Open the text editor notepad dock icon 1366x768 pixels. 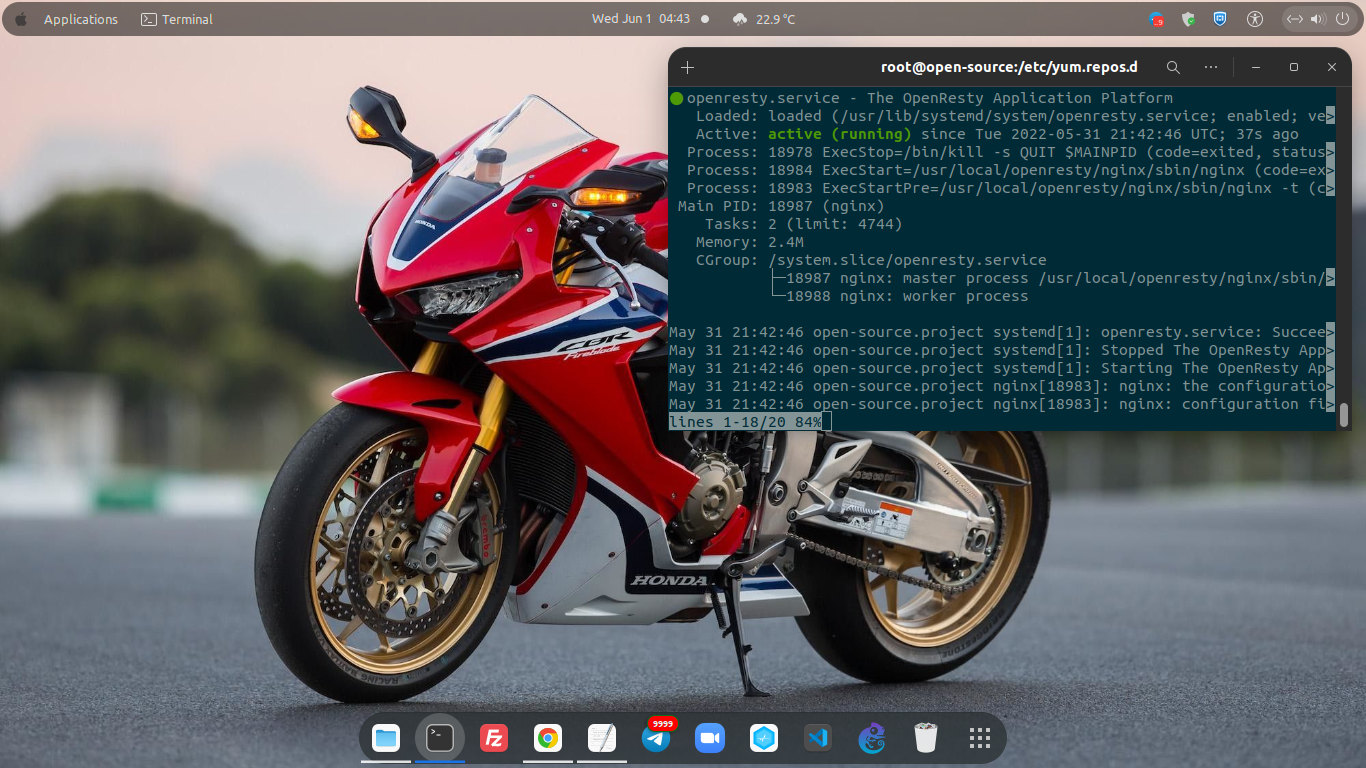602,739
